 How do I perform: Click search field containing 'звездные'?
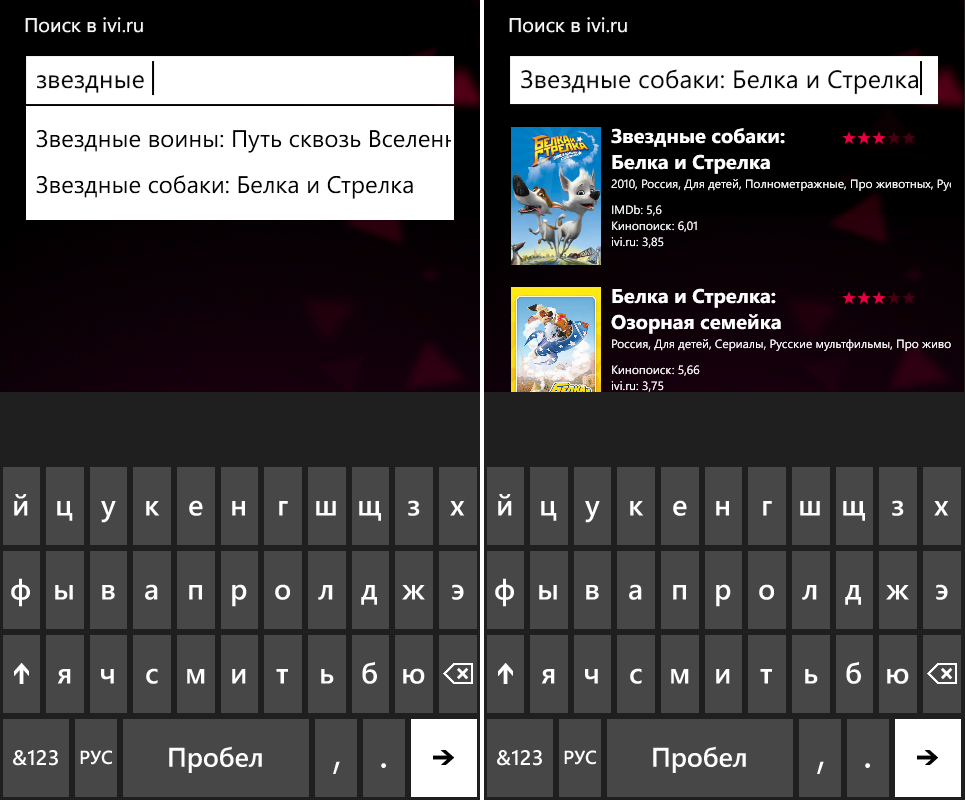pyautogui.click(x=240, y=80)
